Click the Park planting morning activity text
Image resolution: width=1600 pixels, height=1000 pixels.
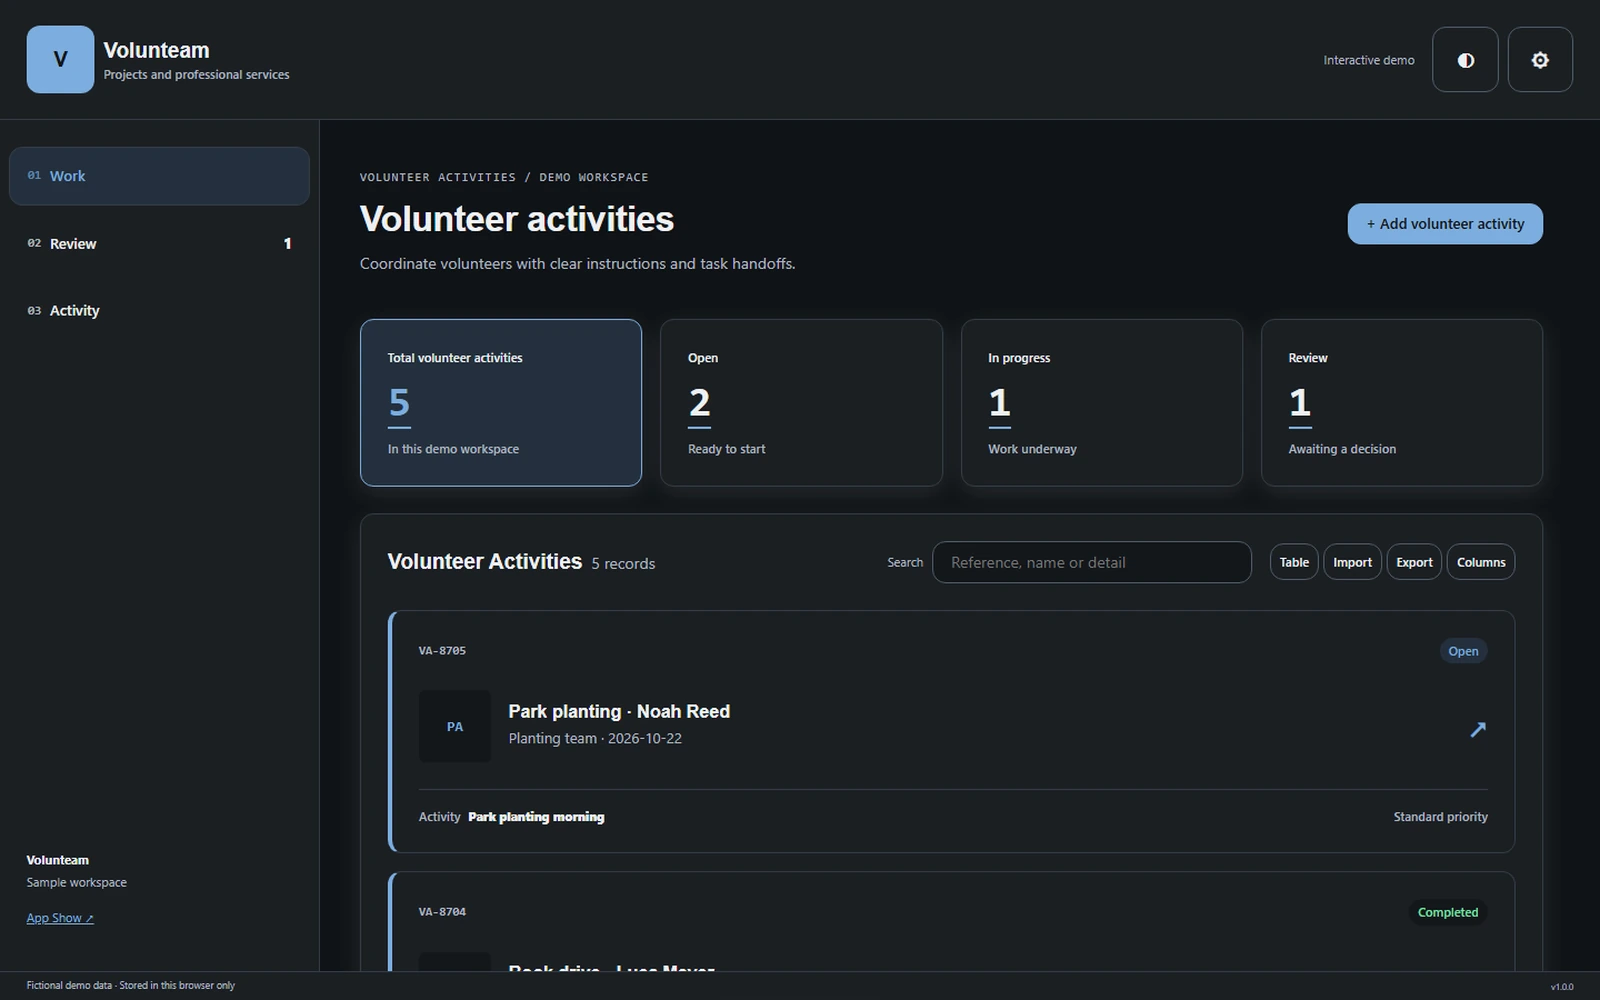(536, 817)
